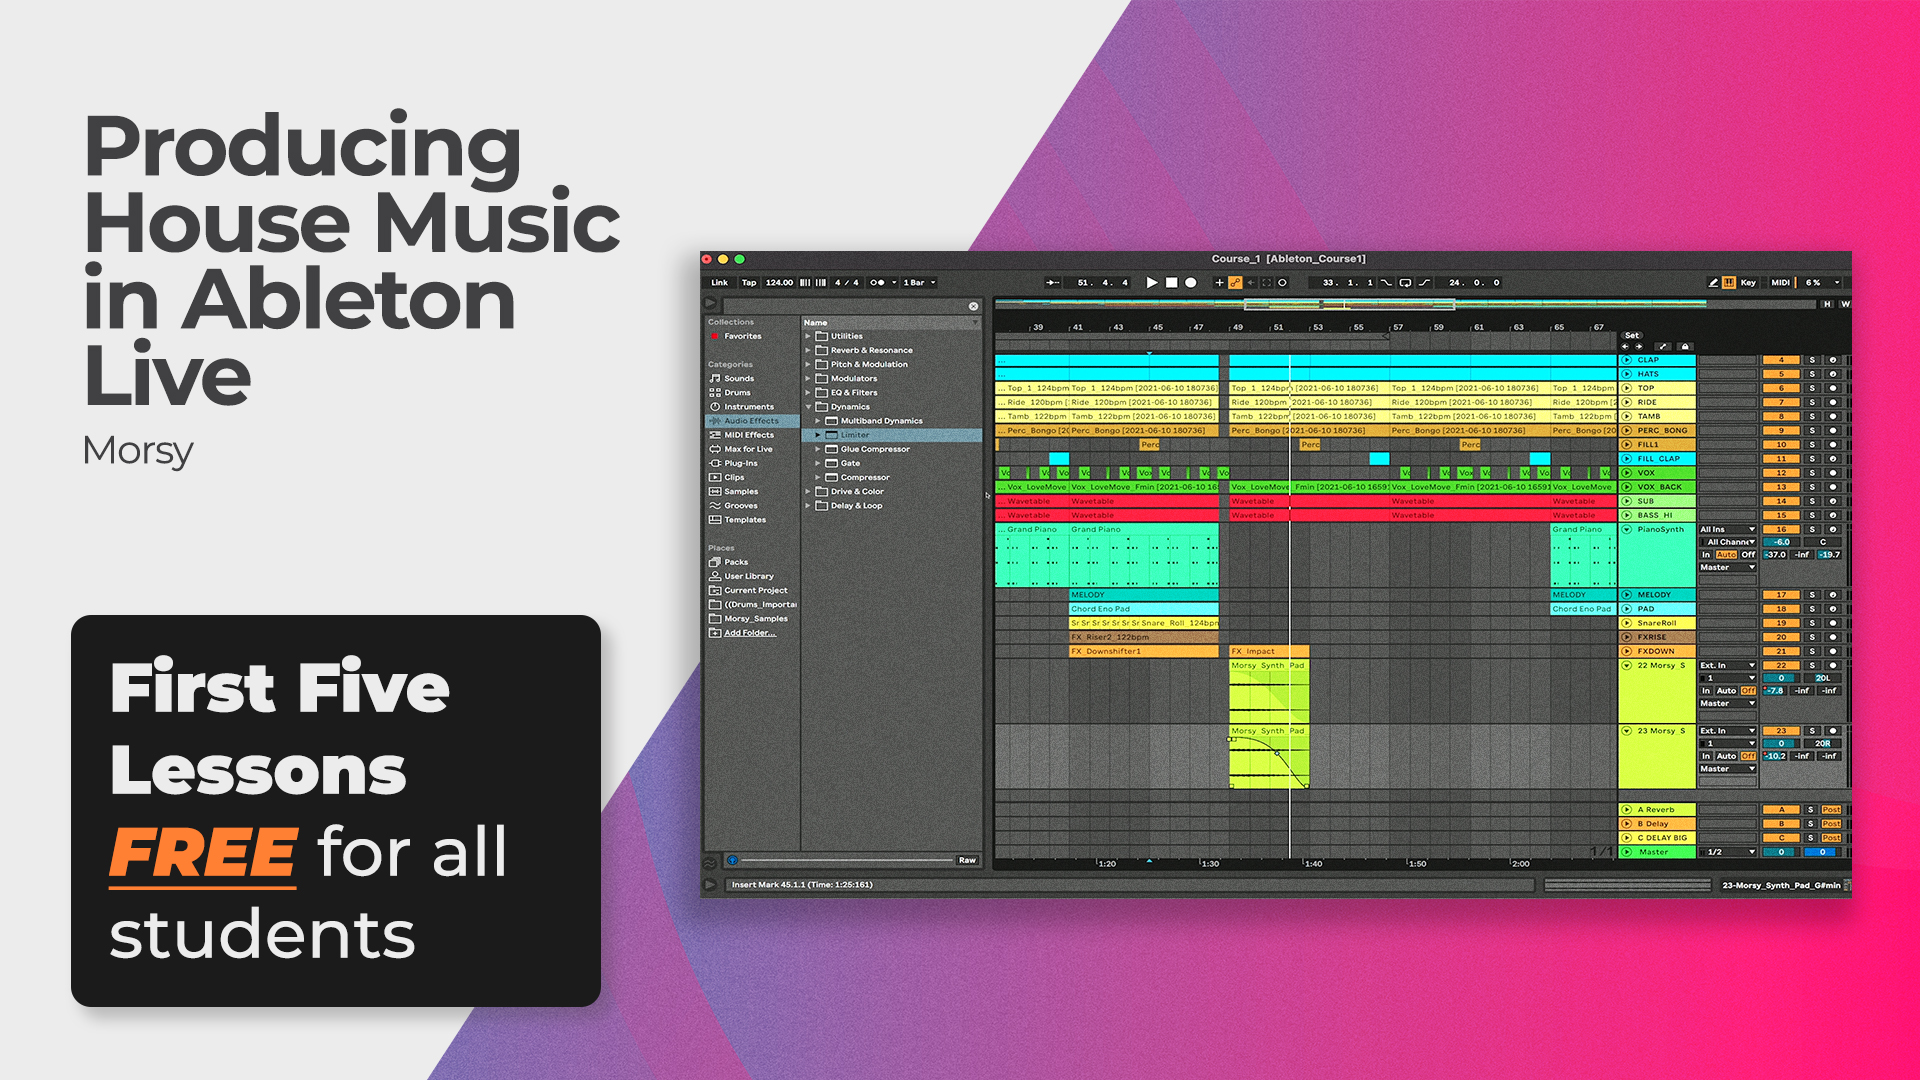Solo the VOX track
This screenshot has height=1080, width=1920.
click(1811, 473)
